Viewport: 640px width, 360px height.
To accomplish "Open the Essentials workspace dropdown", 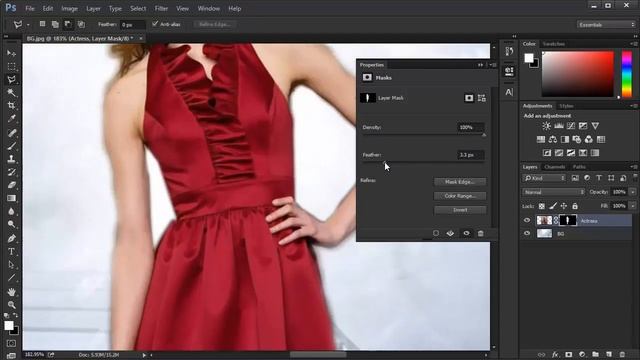I will 607,25.
